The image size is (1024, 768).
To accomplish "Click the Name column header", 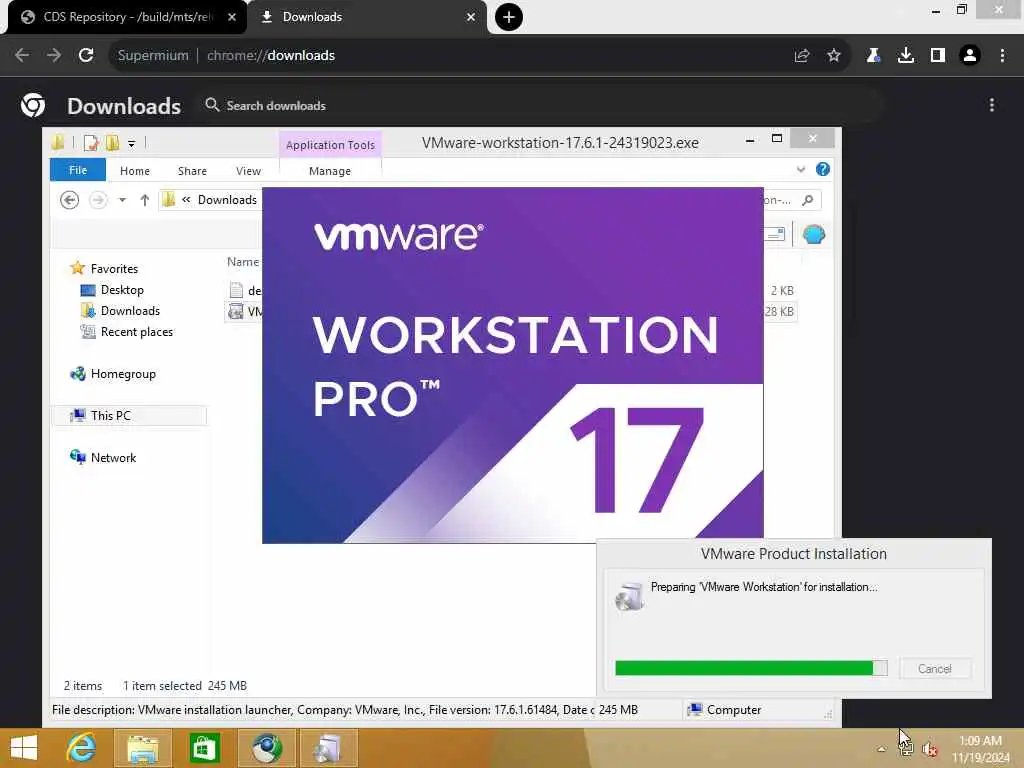I will coord(243,262).
